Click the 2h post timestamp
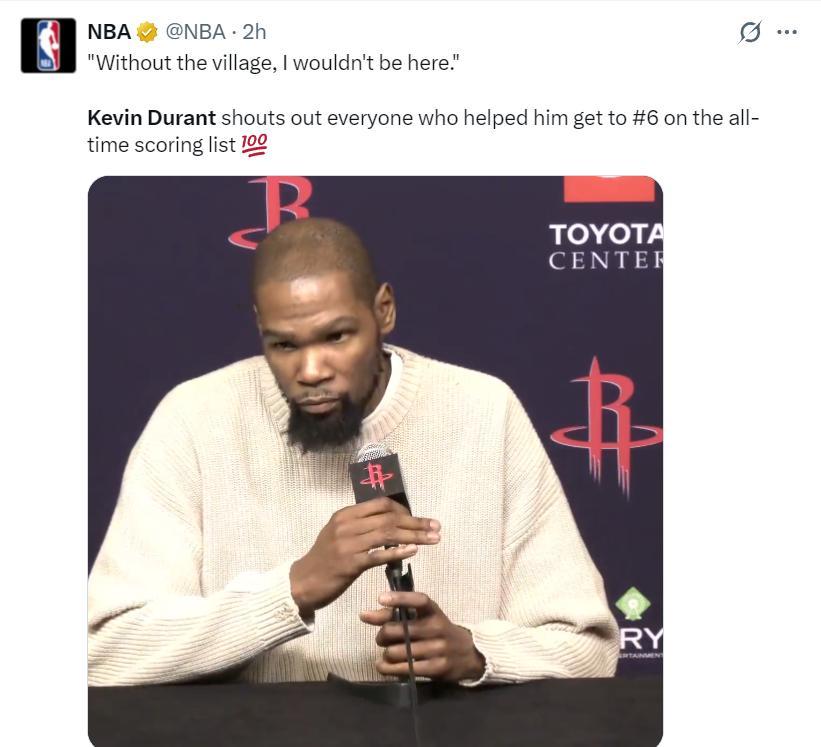Image resolution: width=821 pixels, height=747 pixels. tap(254, 32)
